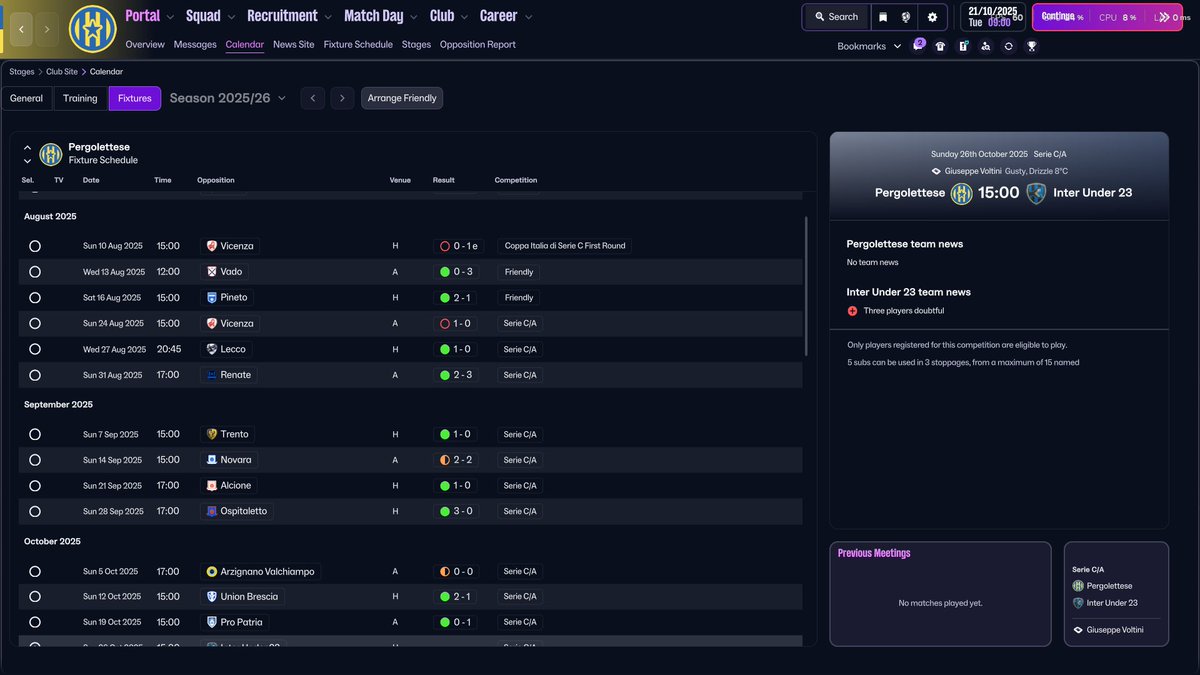Click the Arzignano Valchiampo club crest
The width and height of the screenshot is (1200, 675).
point(212,572)
